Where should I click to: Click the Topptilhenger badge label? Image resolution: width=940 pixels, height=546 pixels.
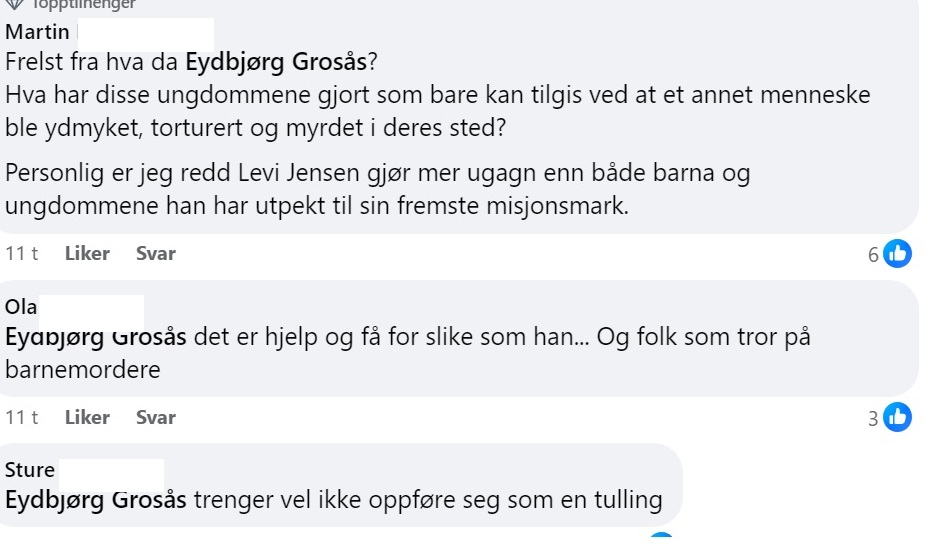click(x=84, y=5)
